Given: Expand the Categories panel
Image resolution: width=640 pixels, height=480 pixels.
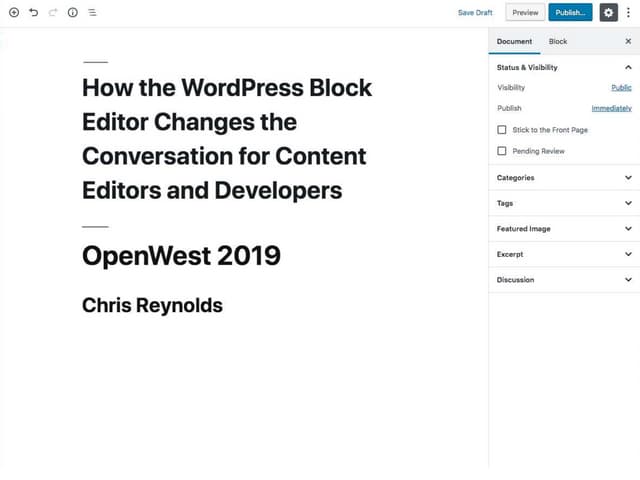Looking at the screenshot, I should pyautogui.click(x=628, y=178).
